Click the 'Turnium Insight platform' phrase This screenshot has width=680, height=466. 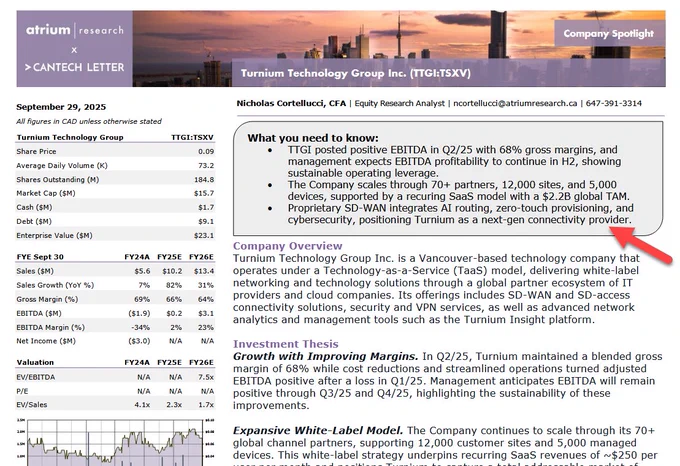click(528, 319)
